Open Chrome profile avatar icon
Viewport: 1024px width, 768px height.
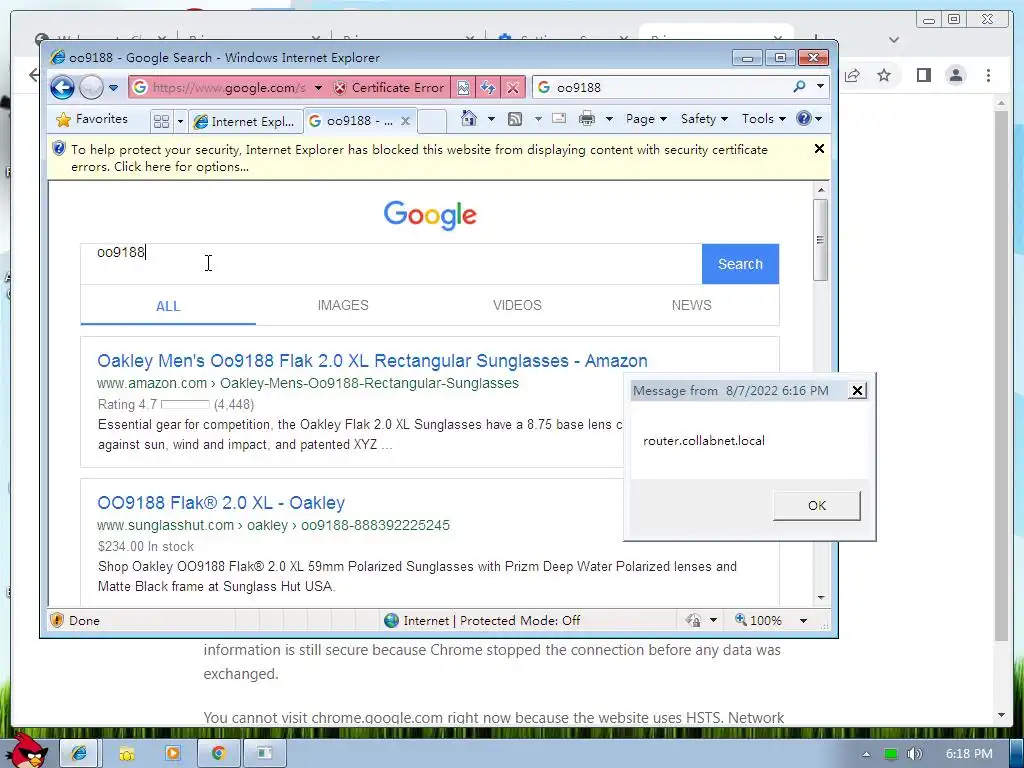[x=955, y=75]
